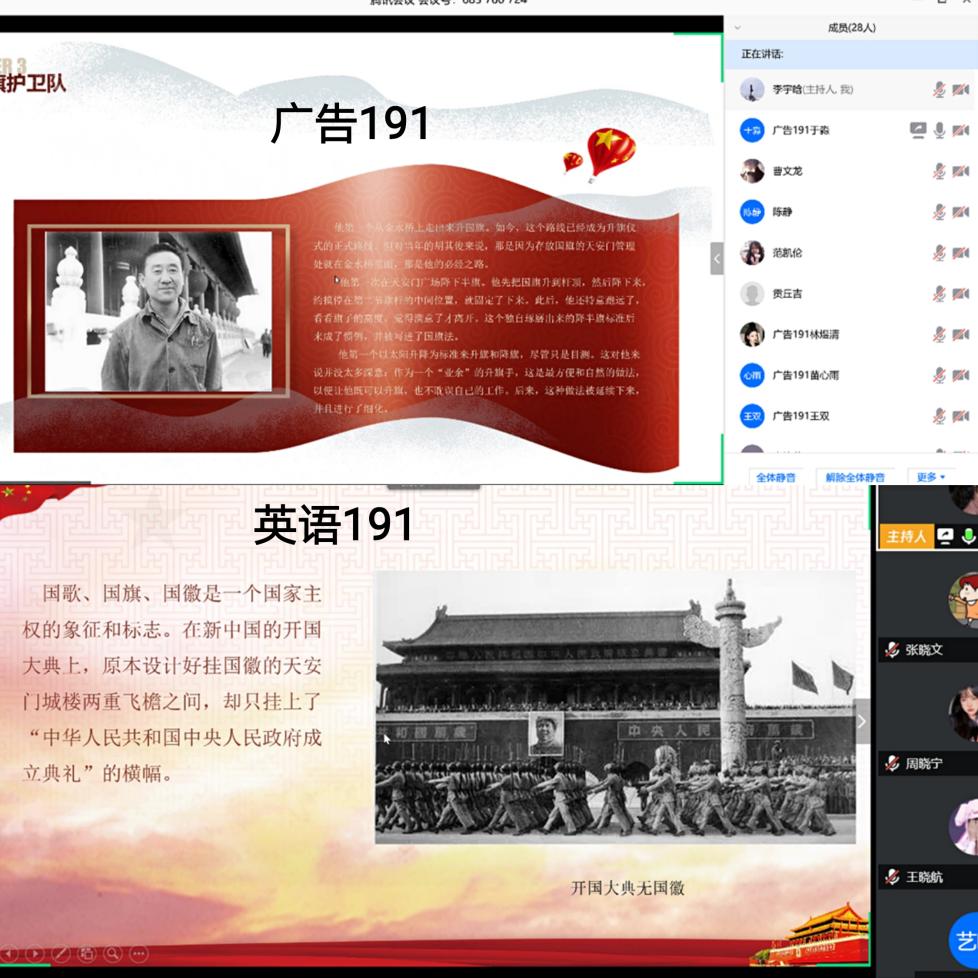The image size is (978, 978).
Task: Open the pen annotation tool in slideshow
Action: pos(61,953)
